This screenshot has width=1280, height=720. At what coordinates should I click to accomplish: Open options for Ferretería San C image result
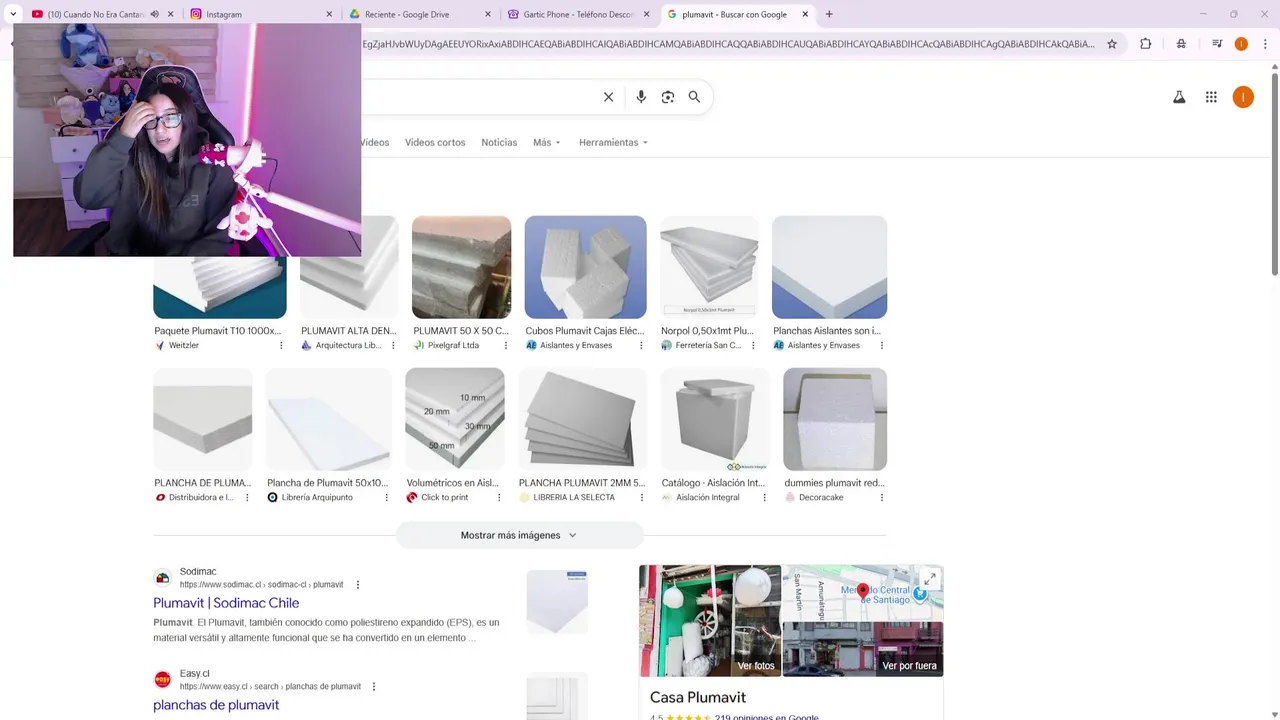point(753,345)
